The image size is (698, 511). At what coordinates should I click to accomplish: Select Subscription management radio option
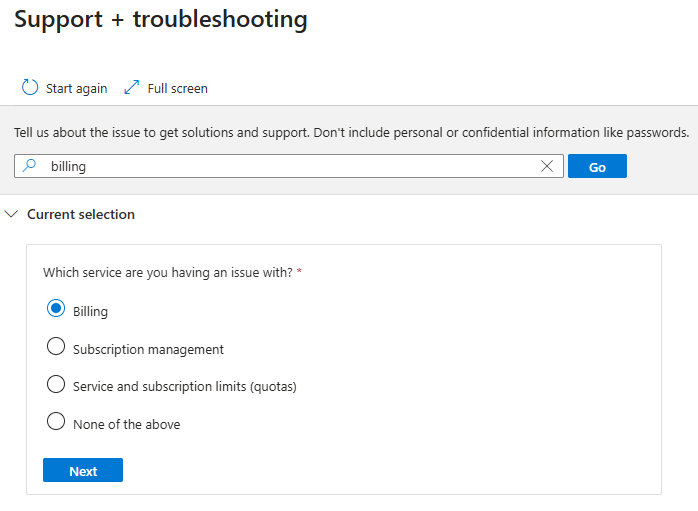coord(56,346)
